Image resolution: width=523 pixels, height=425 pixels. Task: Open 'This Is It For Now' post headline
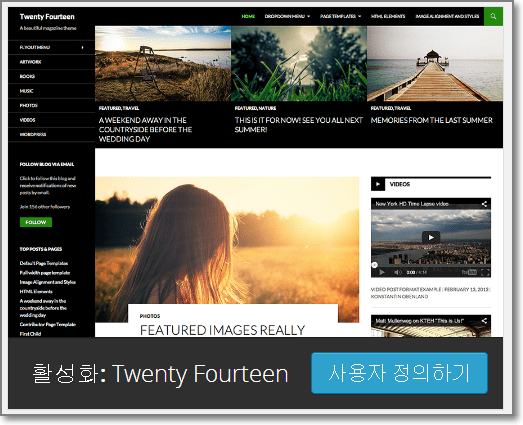coord(299,125)
